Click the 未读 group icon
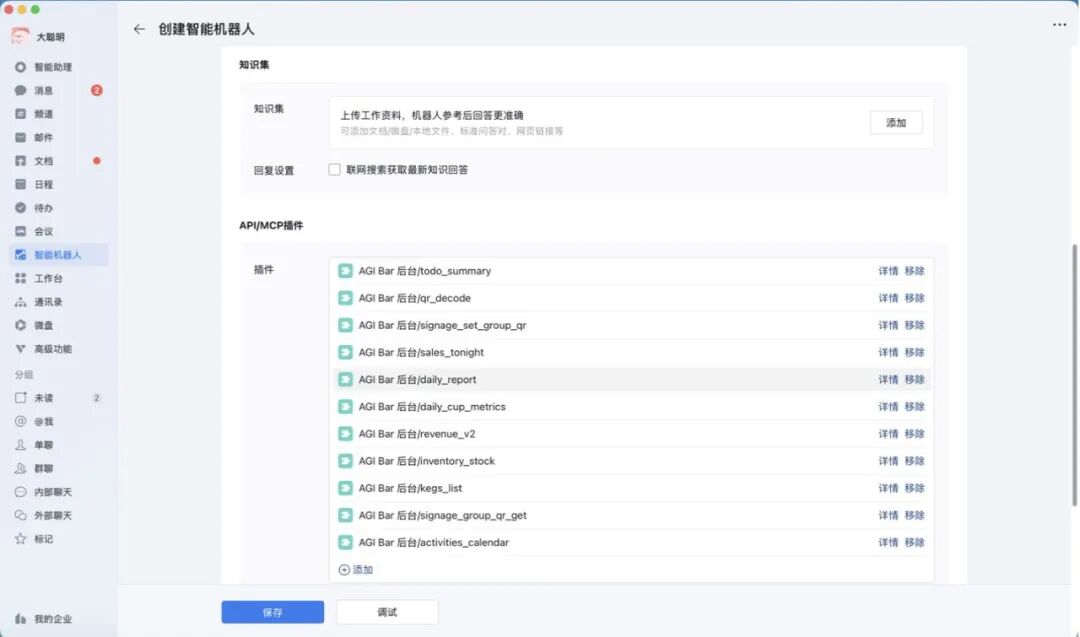 21,397
